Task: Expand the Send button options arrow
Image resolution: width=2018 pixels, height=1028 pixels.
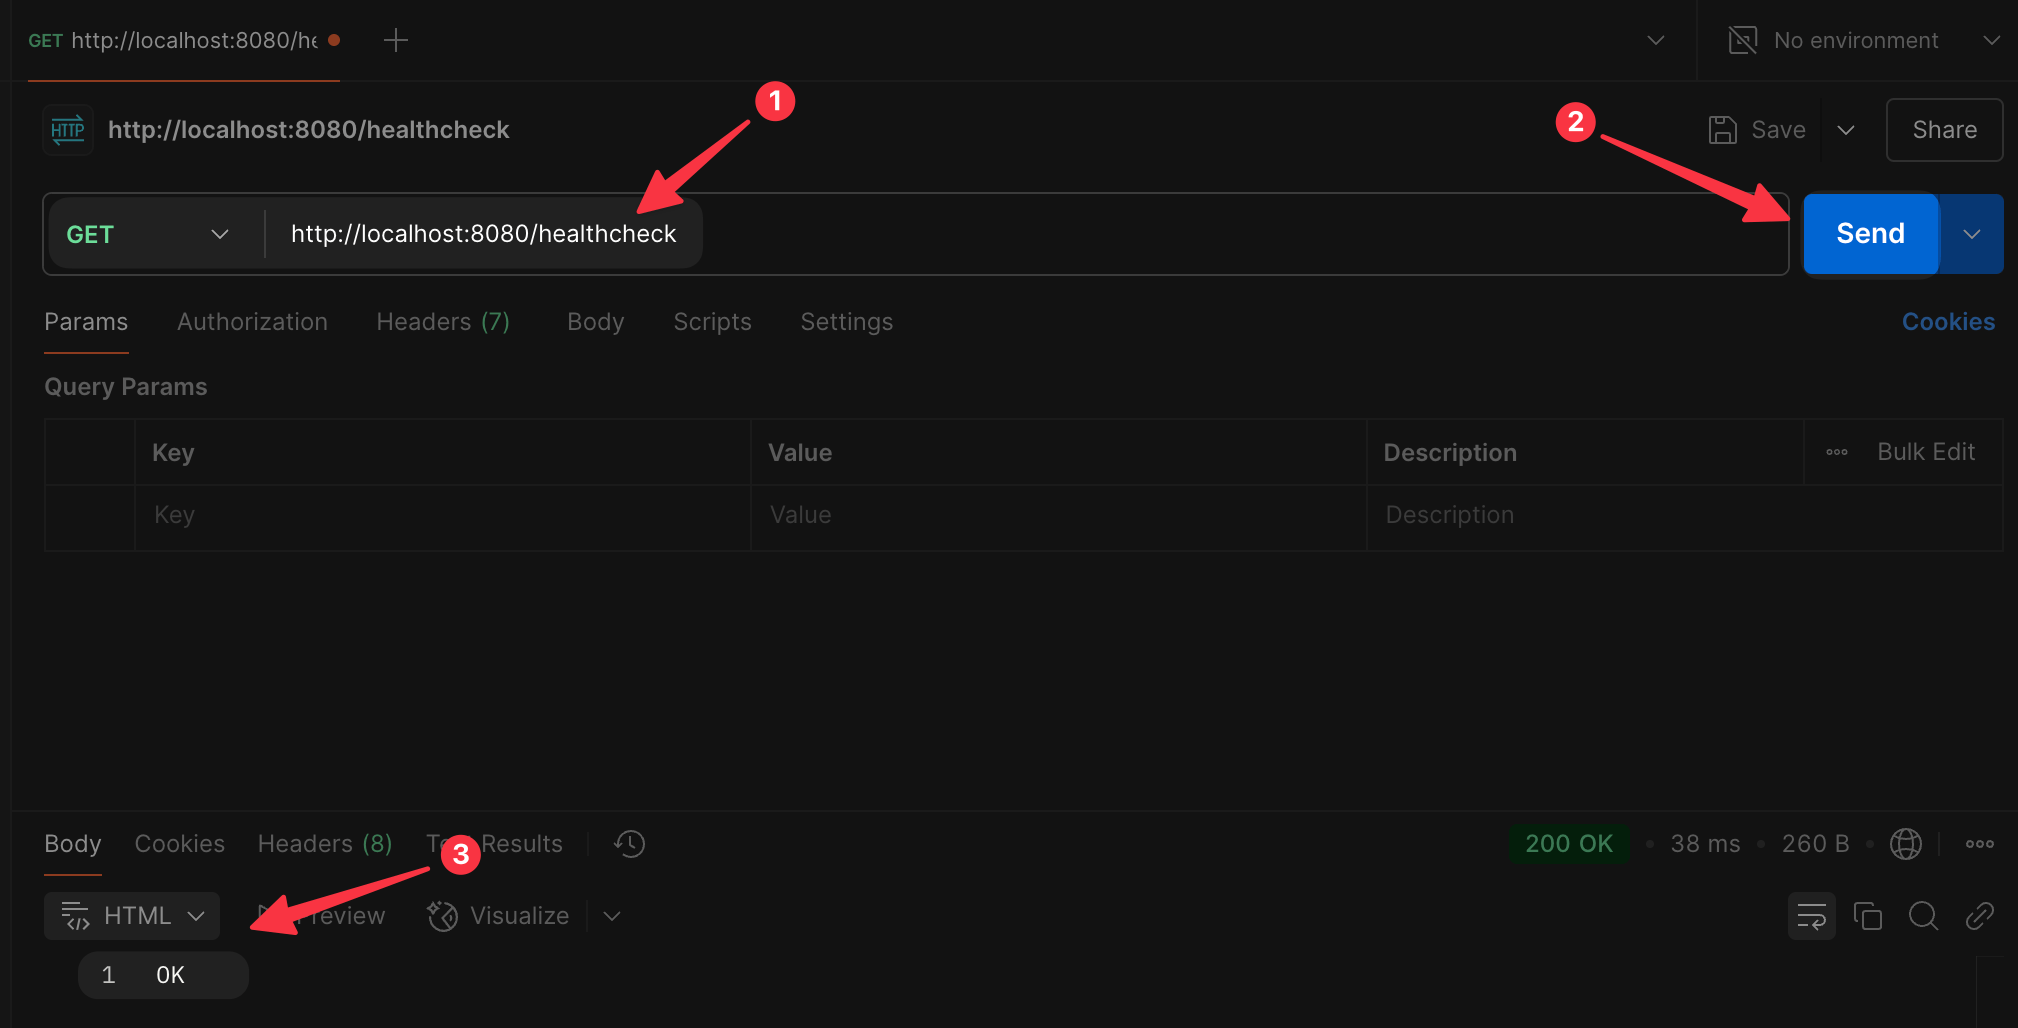Action: pyautogui.click(x=1971, y=234)
